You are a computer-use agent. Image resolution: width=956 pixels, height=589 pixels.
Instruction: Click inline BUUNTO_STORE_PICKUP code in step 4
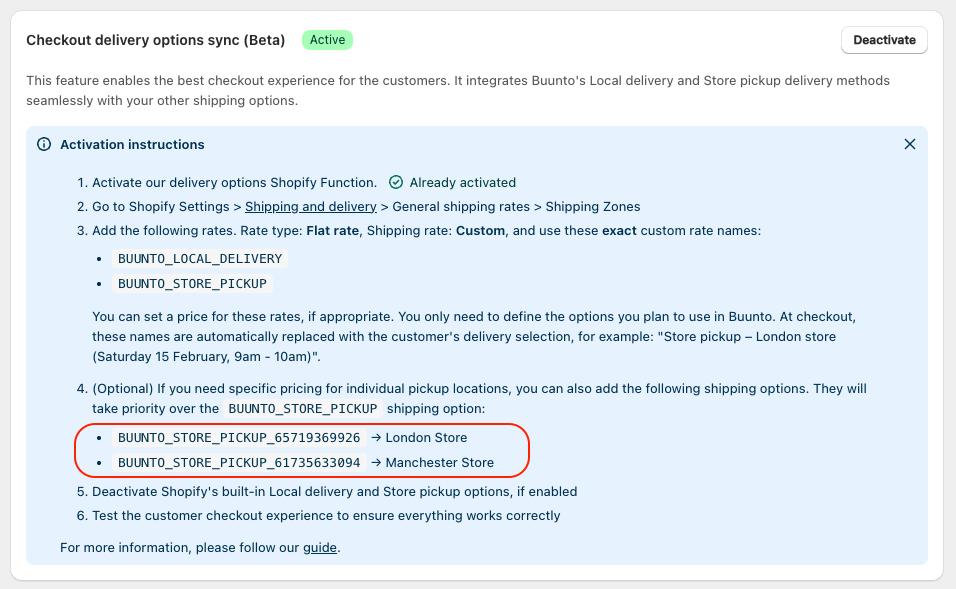303,409
